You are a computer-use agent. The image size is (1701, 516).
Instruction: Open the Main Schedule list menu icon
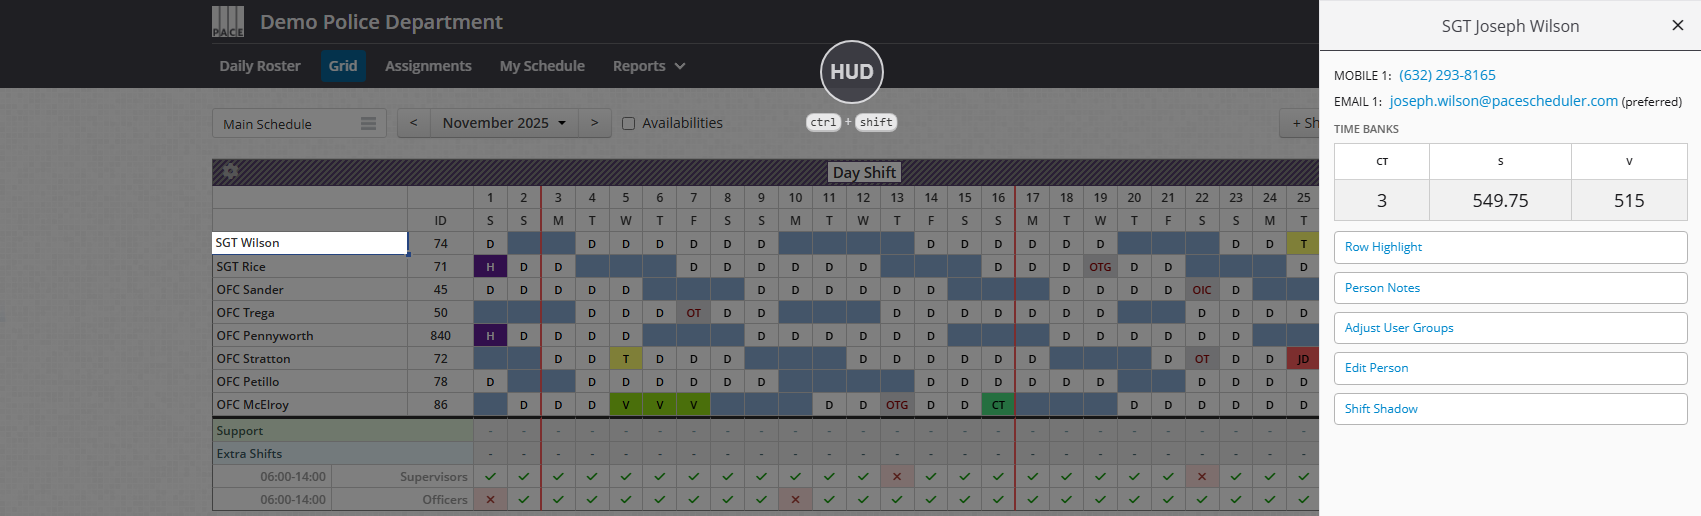pos(368,123)
